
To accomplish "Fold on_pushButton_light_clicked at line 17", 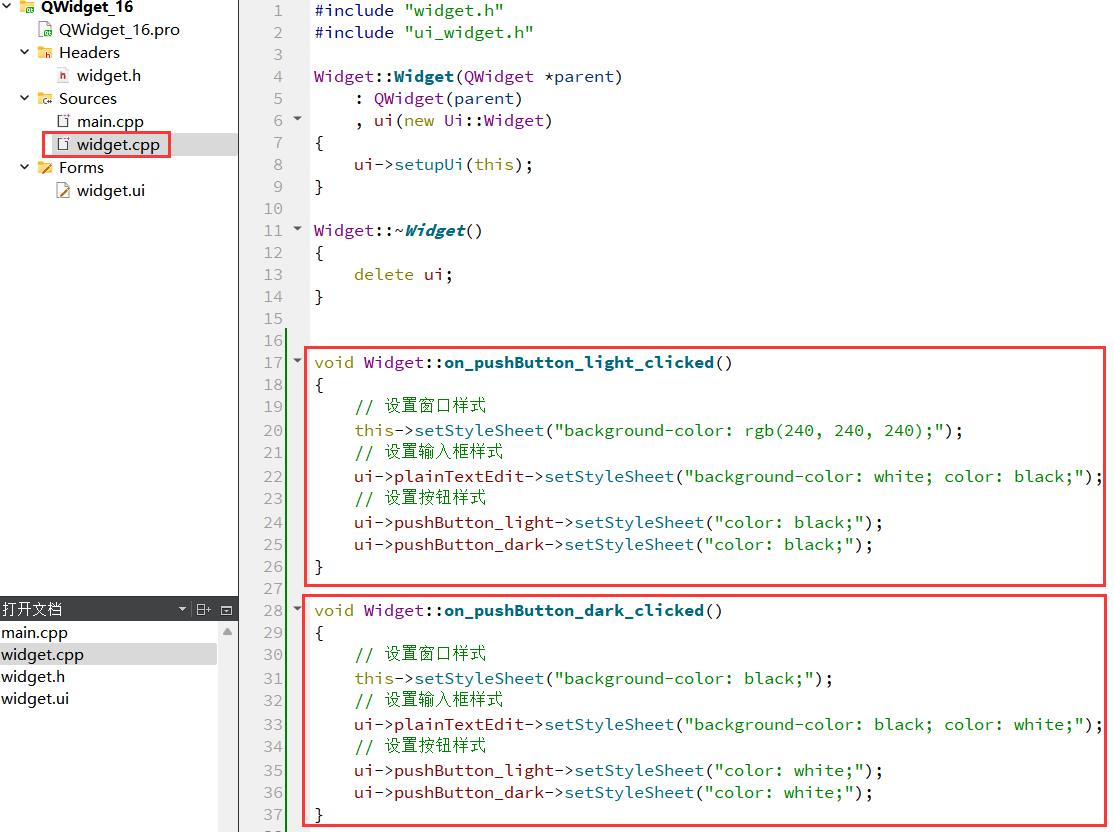I will (298, 361).
